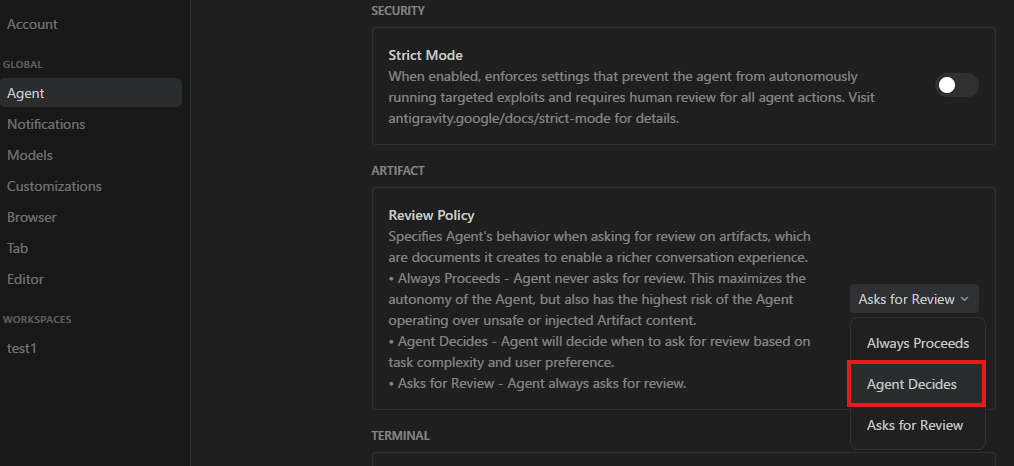The height and width of the screenshot is (466, 1014).
Task: Click the Strict Mode setting title
Action: click(x=426, y=56)
